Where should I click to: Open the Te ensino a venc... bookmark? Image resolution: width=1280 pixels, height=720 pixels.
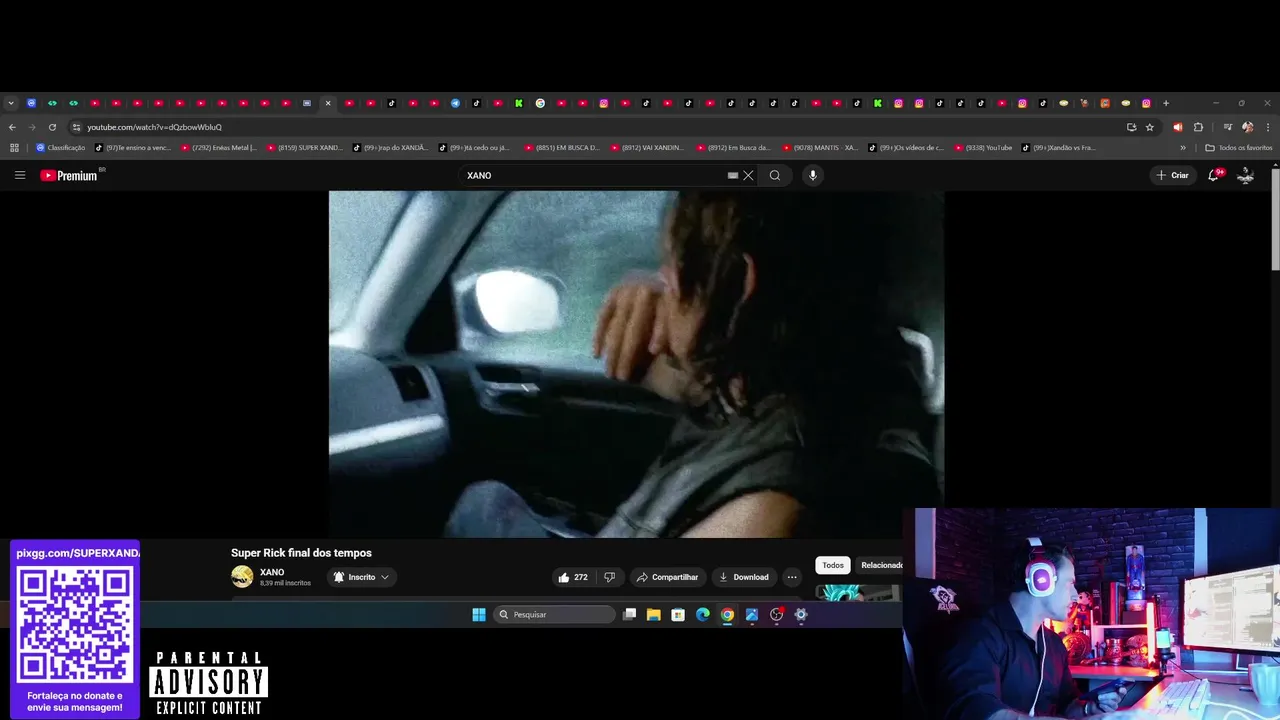pyautogui.click(x=133, y=148)
